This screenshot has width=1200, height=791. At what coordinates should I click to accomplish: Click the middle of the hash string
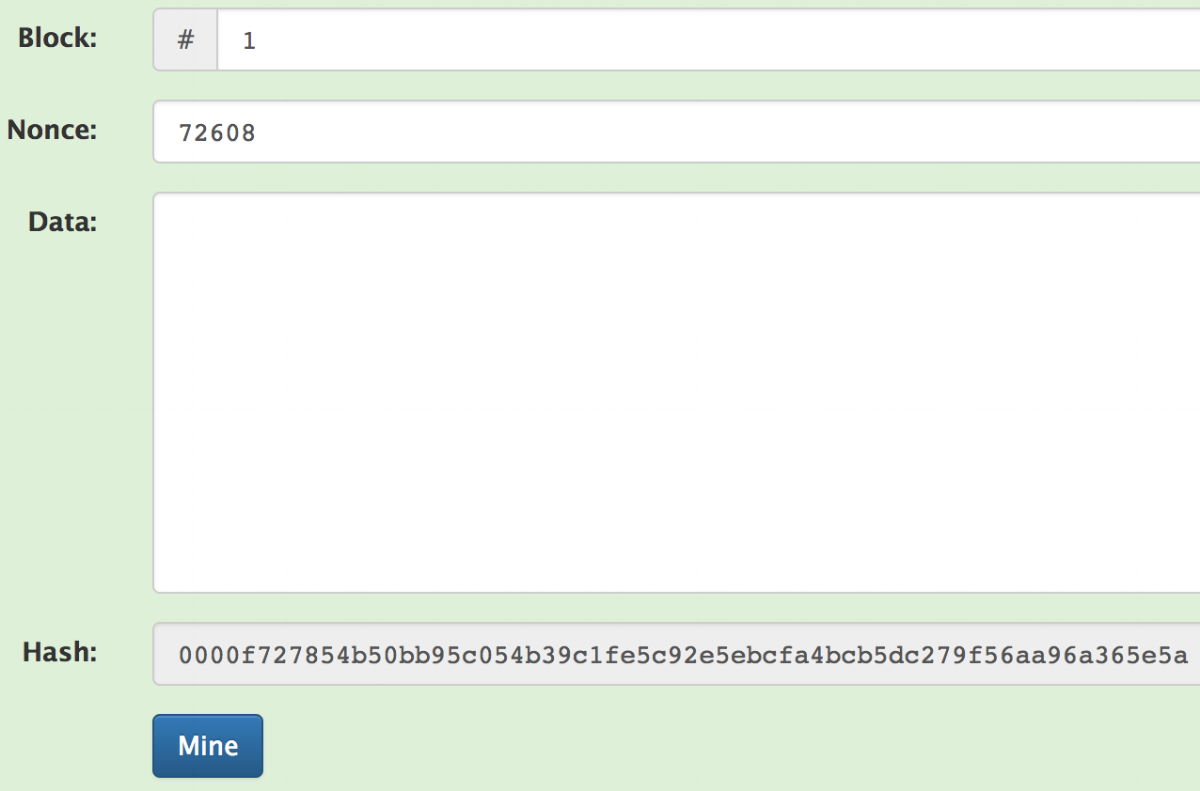[x=683, y=656]
